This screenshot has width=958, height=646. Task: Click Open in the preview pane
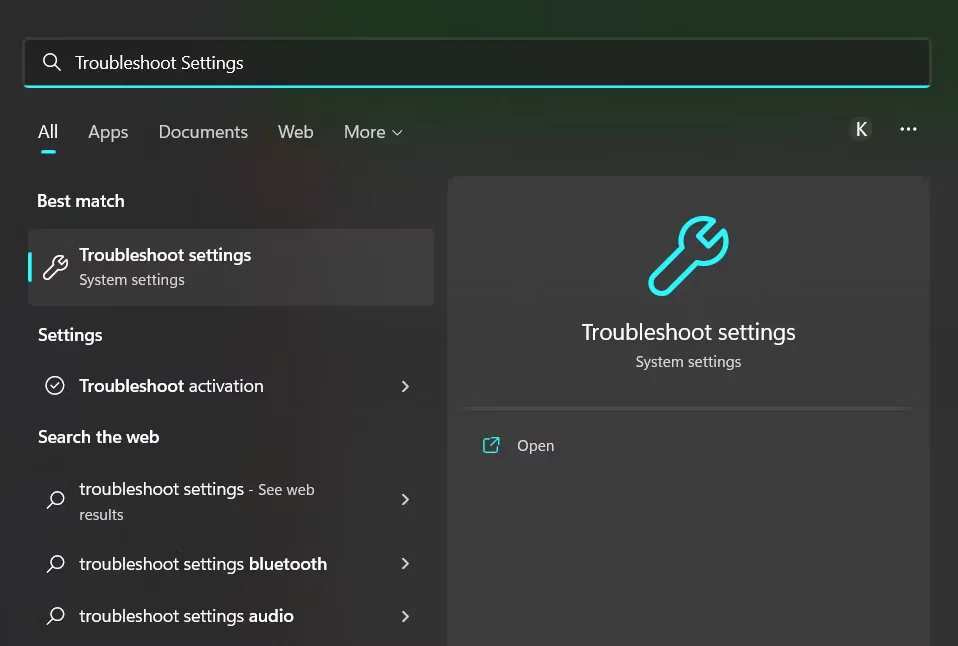point(536,445)
